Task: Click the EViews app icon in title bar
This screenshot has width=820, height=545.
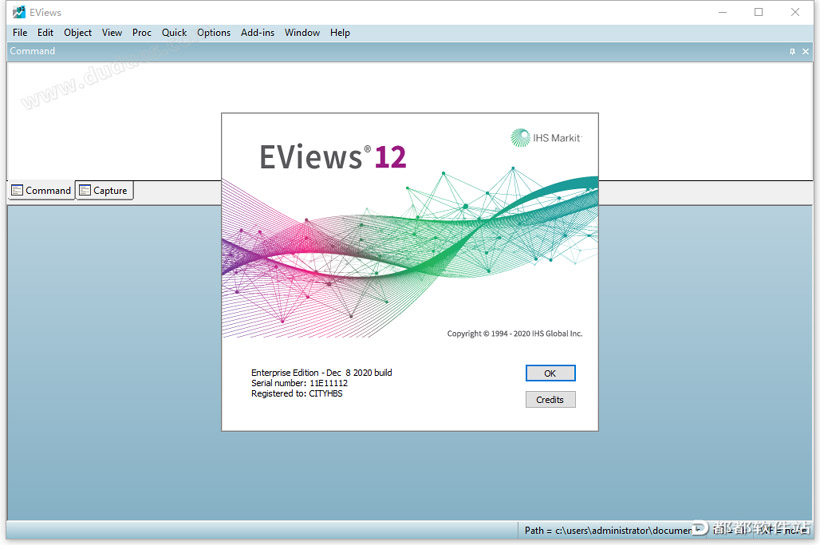Action: pos(19,12)
